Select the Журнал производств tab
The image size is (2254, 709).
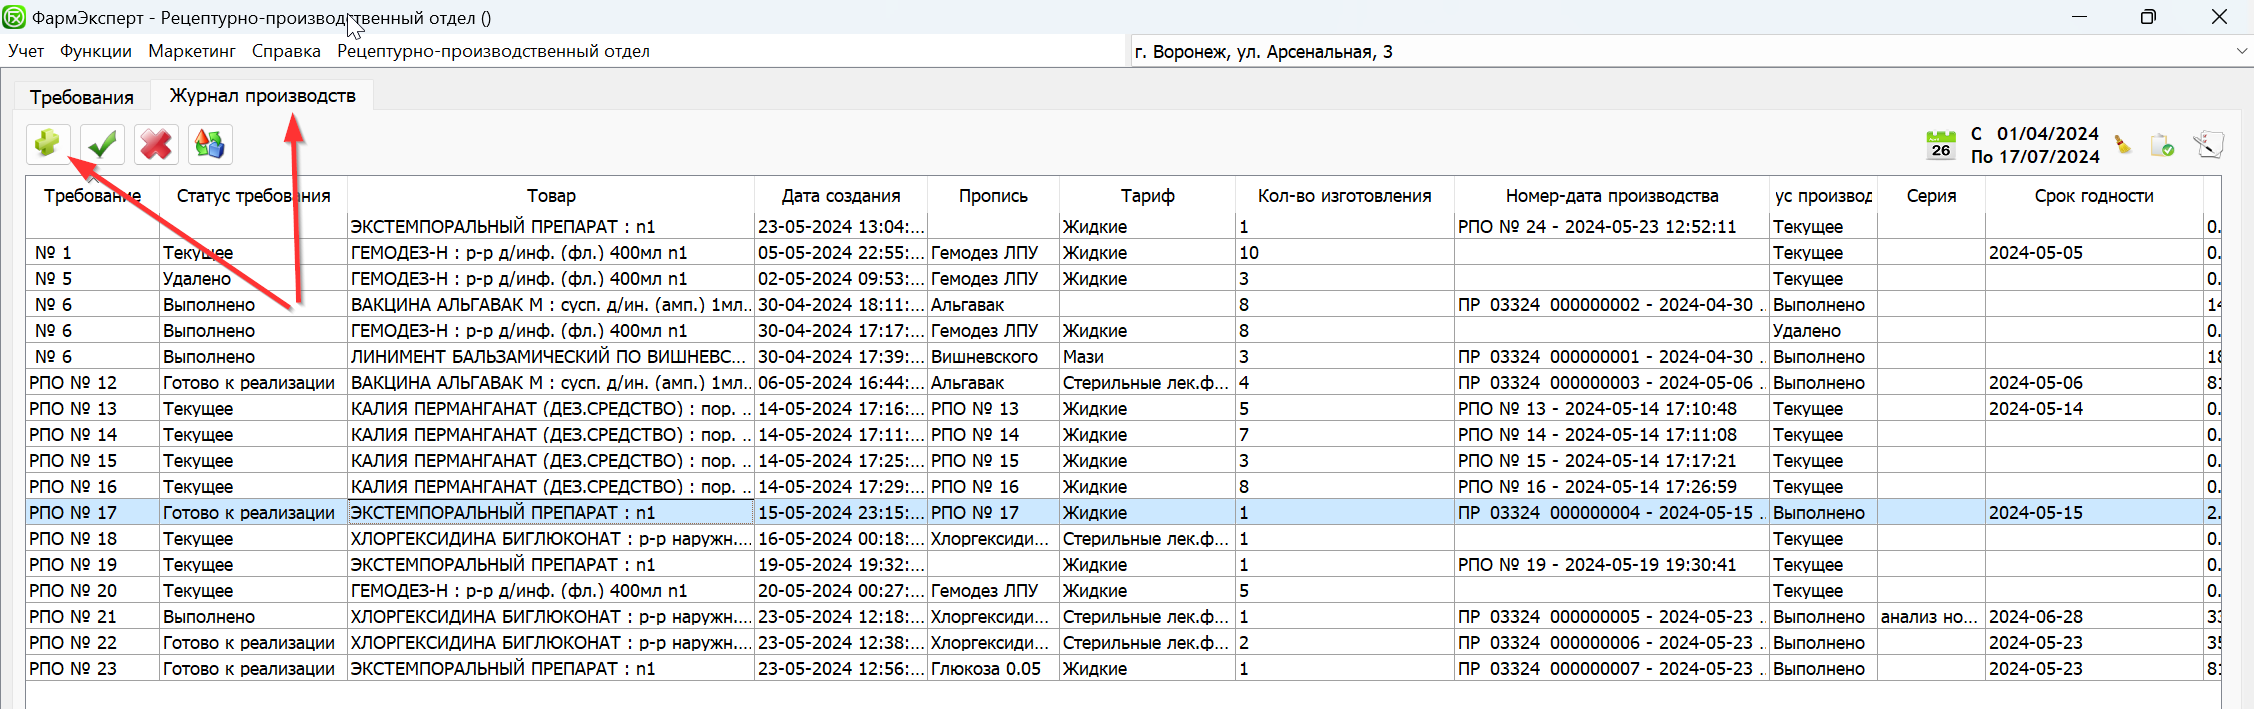coord(262,96)
